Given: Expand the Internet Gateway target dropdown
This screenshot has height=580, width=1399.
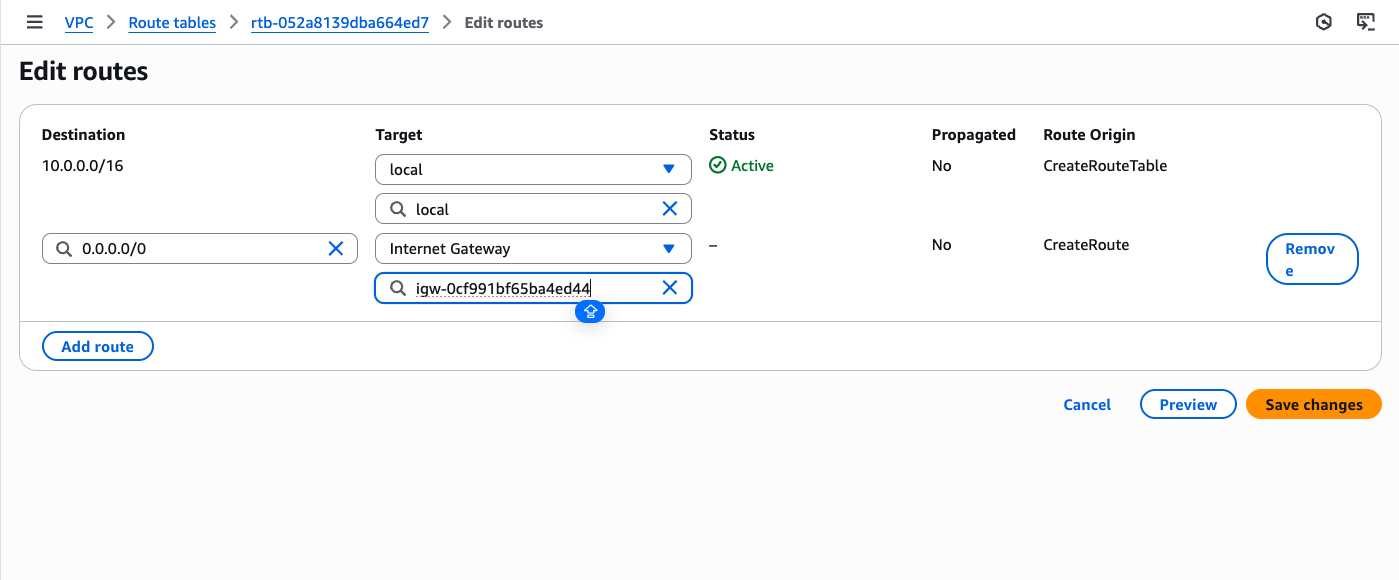Looking at the screenshot, I should (669, 249).
